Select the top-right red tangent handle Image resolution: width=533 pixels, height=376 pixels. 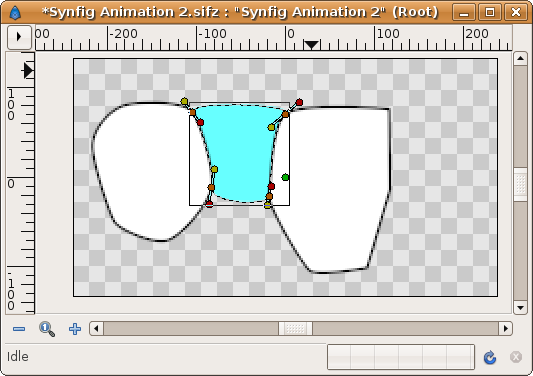299,102
